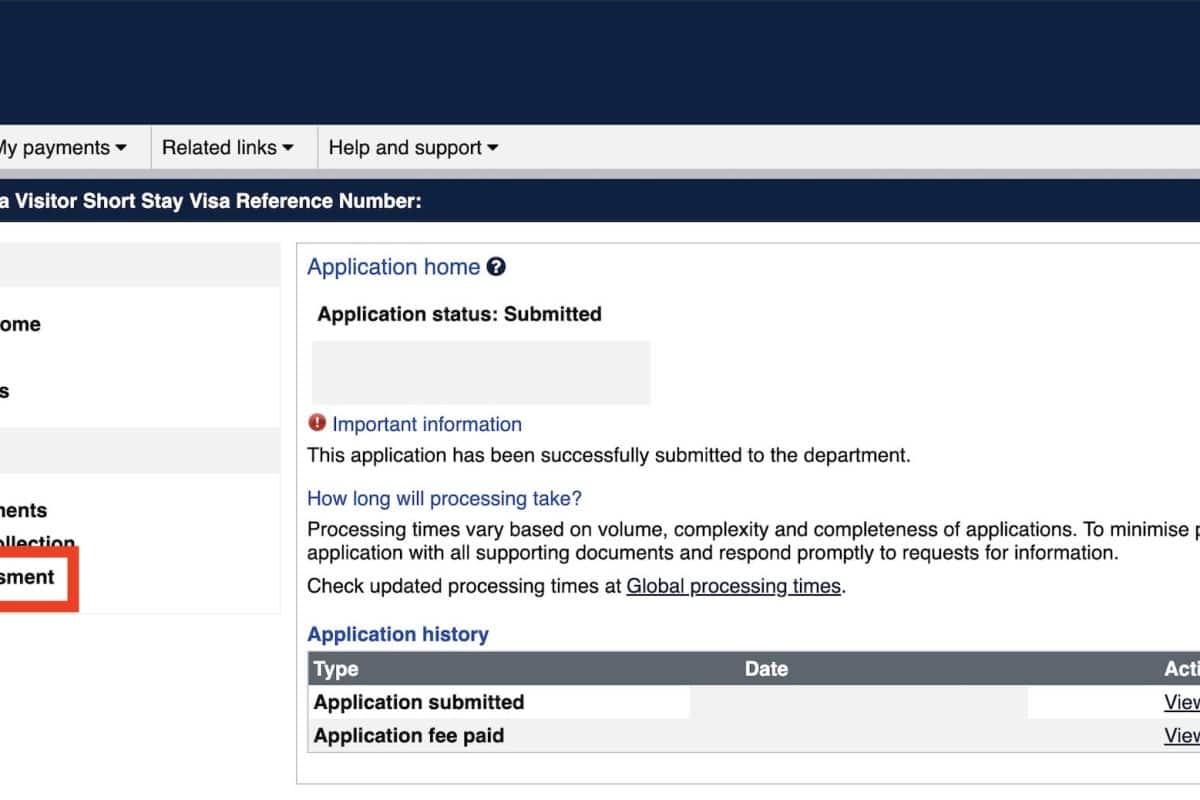Click the gray redacted box under Application status
The width and height of the screenshot is (1200, 800).
[481, 372]
